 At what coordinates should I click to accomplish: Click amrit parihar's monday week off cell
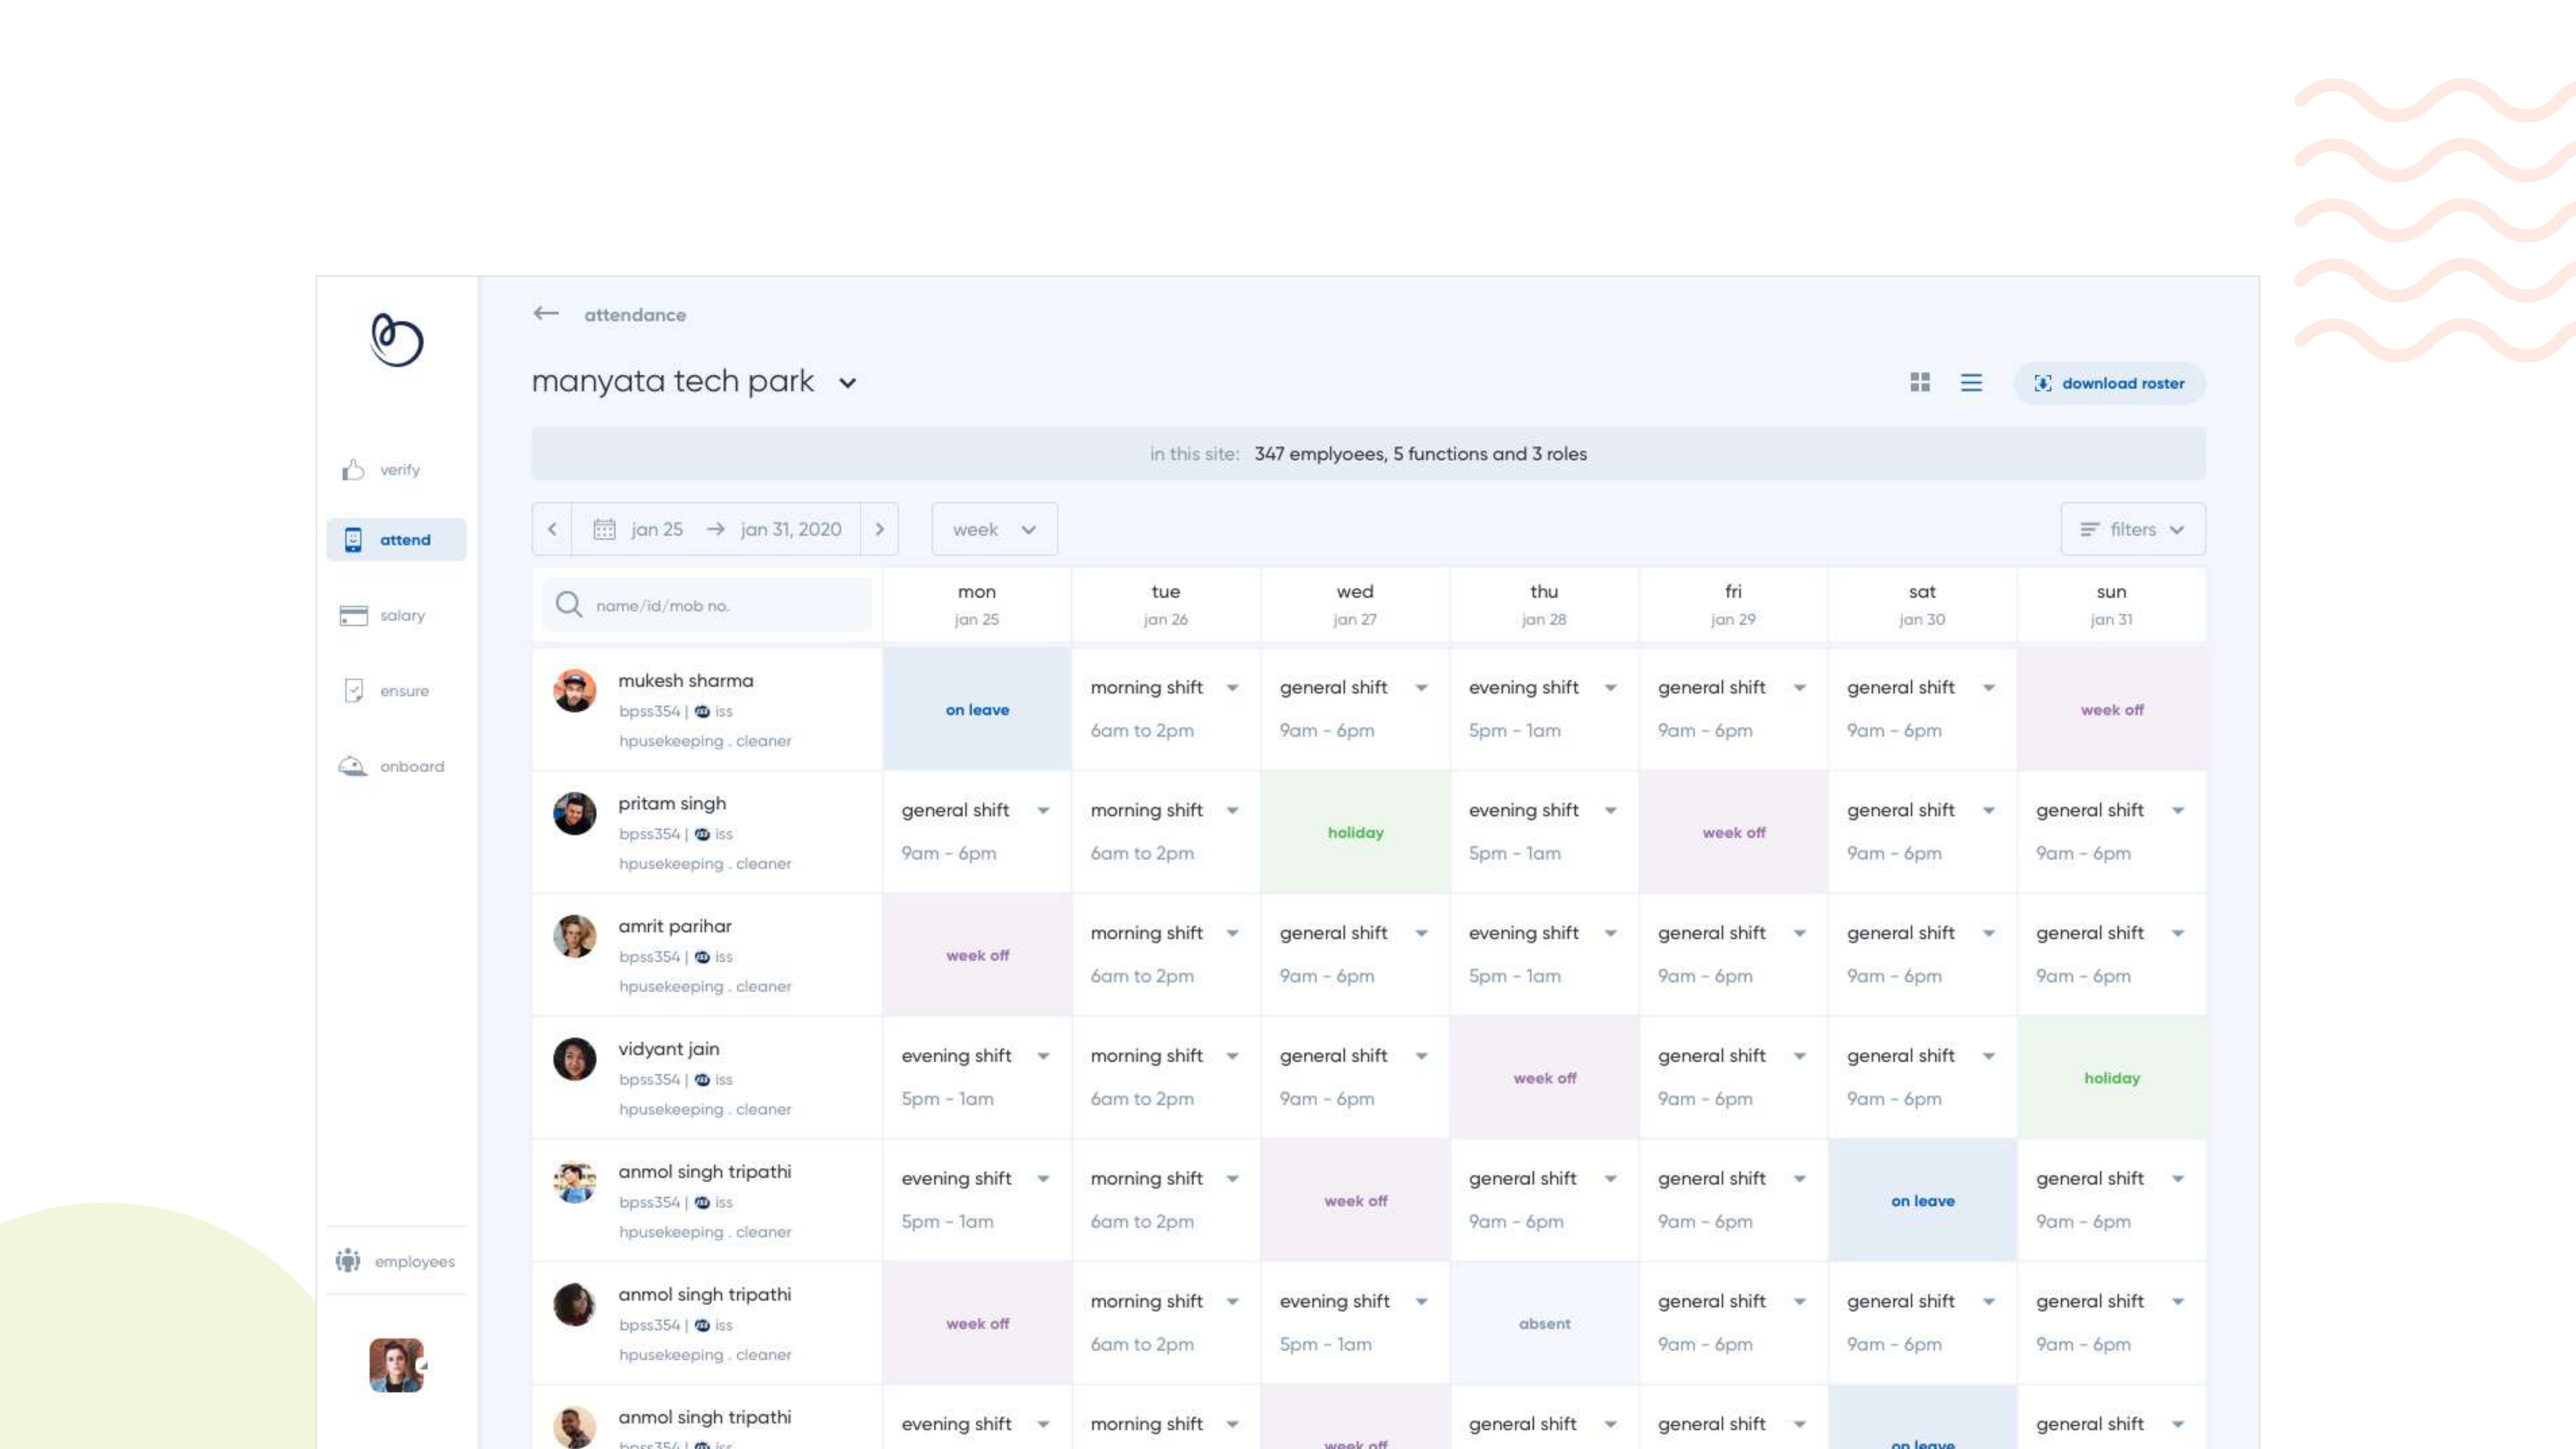pyautogui.click(x=977, y=955)
